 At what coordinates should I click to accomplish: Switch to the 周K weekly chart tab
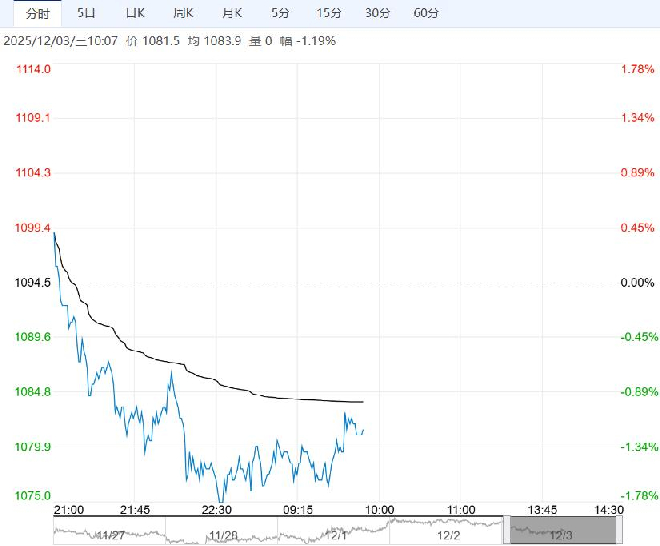pyautogui.click(x=183, y=13)
